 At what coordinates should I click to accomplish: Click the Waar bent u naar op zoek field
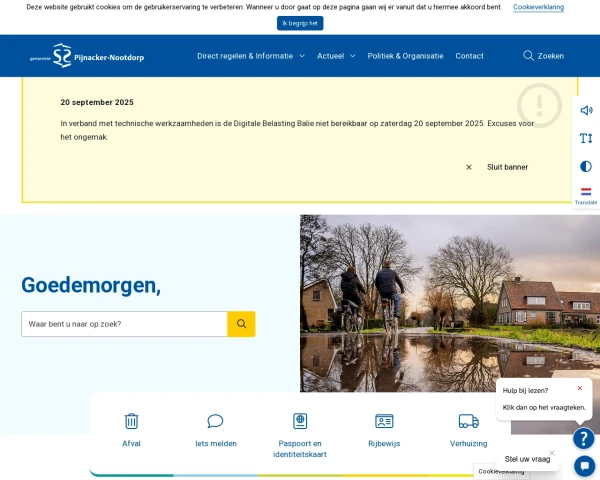(x=124, y=324)
